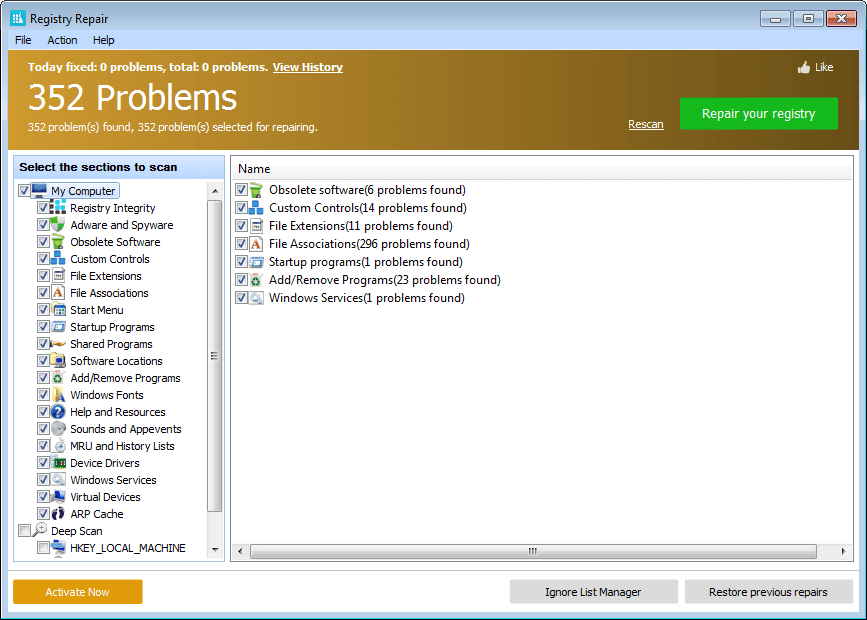The image size is (867, 620).
Task: Click the Deep Scan magnifier icon
Action: tap(39, 530)
